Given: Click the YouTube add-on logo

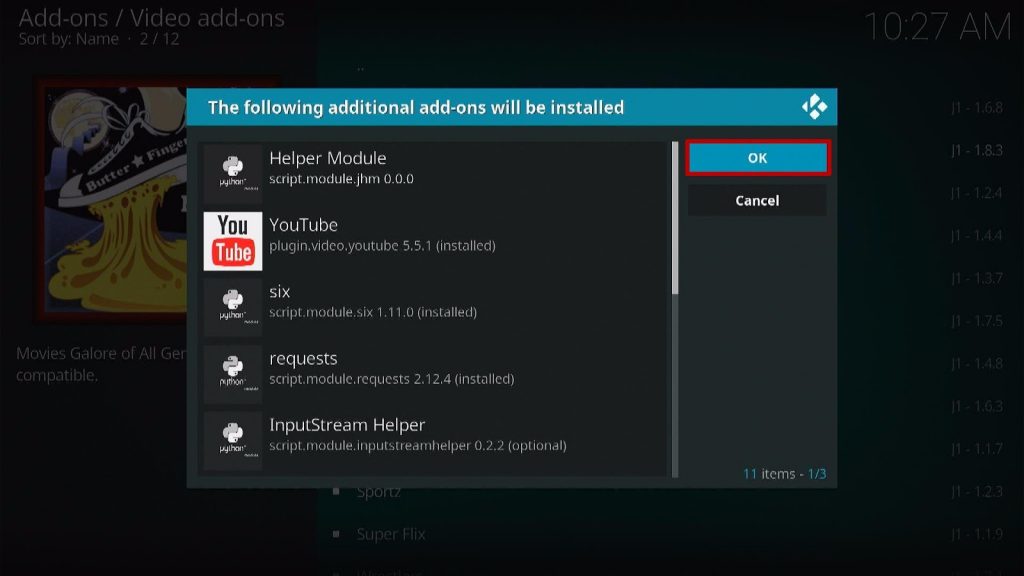Looking at the screenshot, I should click(232, 241).
